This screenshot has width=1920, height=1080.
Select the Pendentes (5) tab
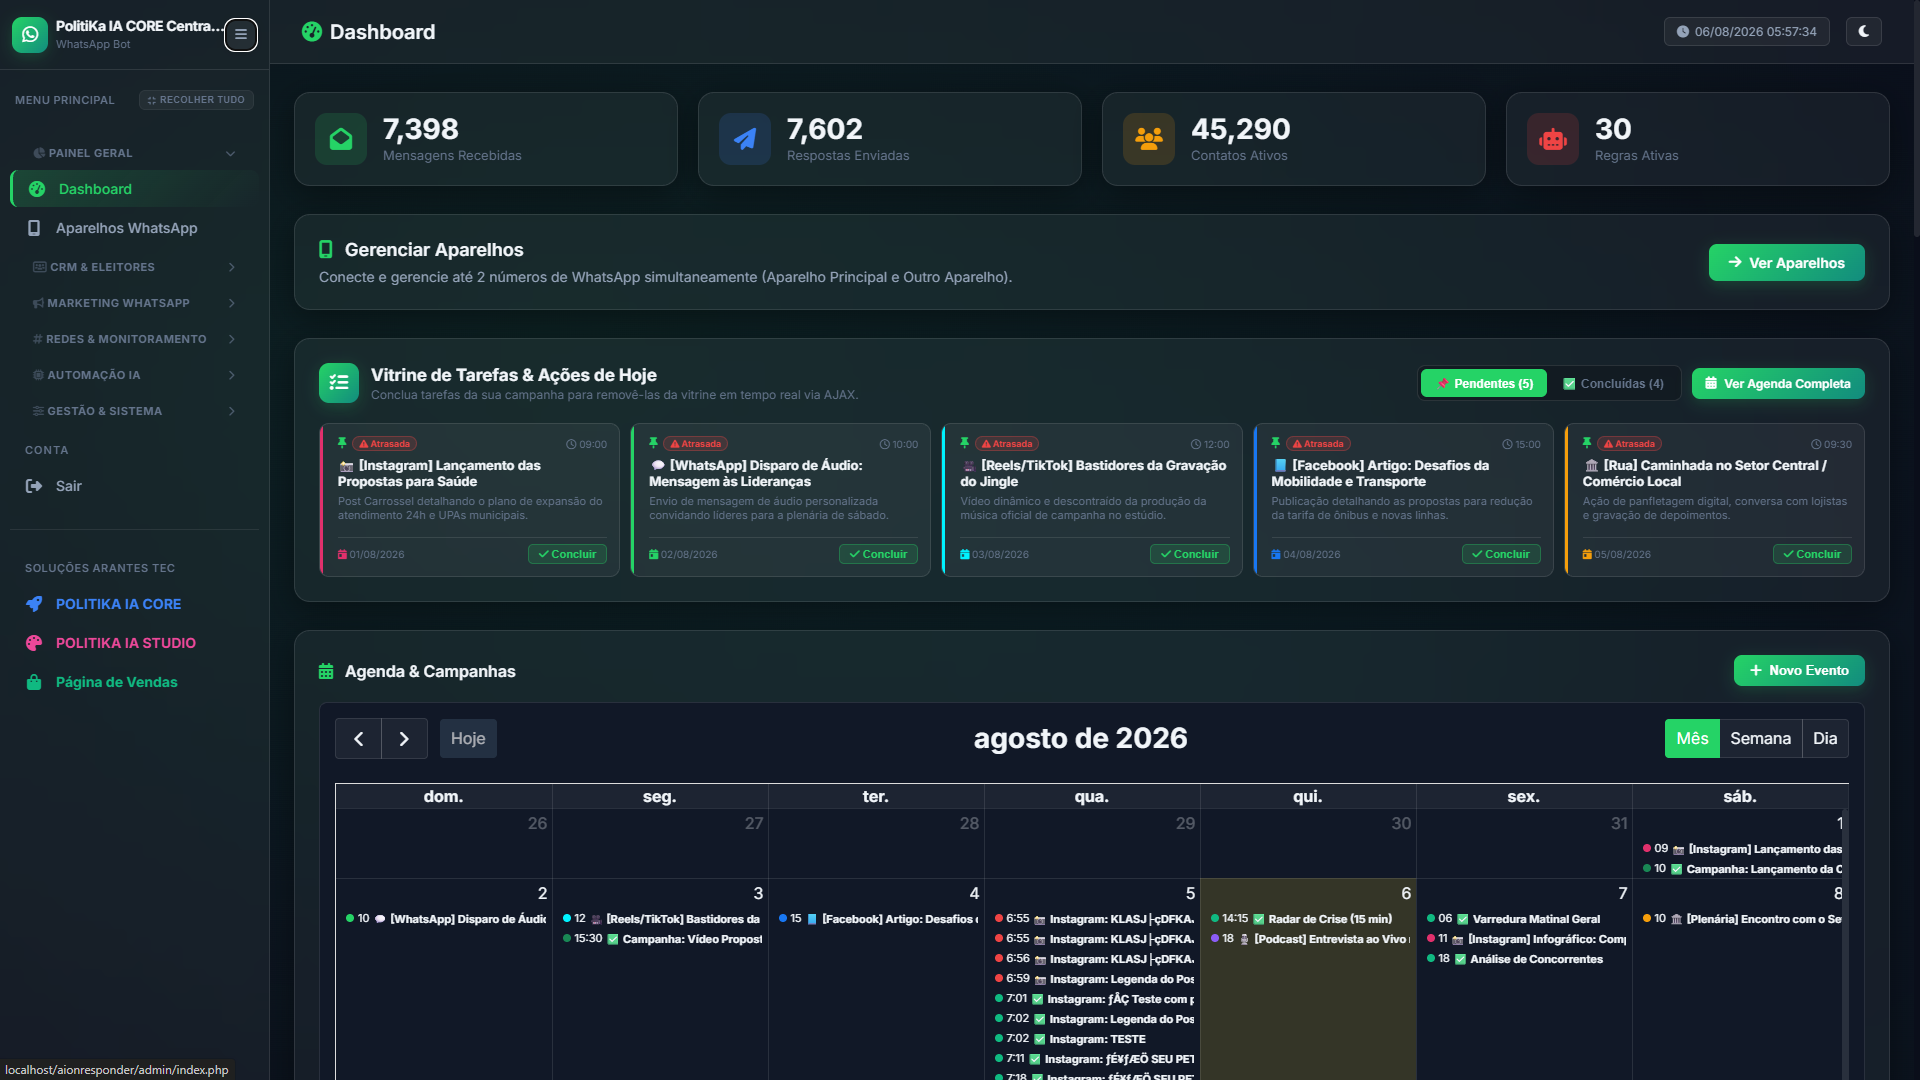[x=1484, y=383]
